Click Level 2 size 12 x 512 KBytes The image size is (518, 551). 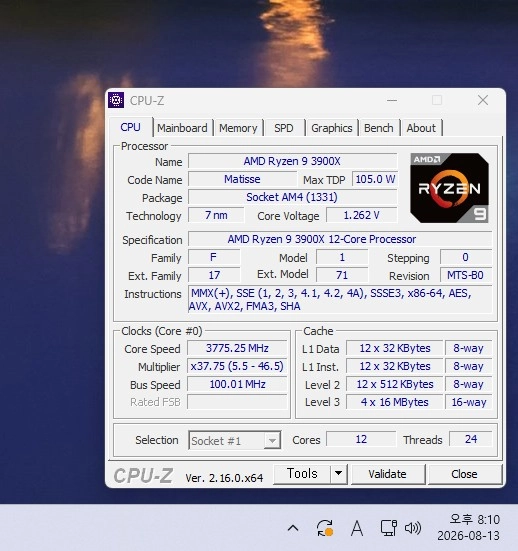point(395,384)
